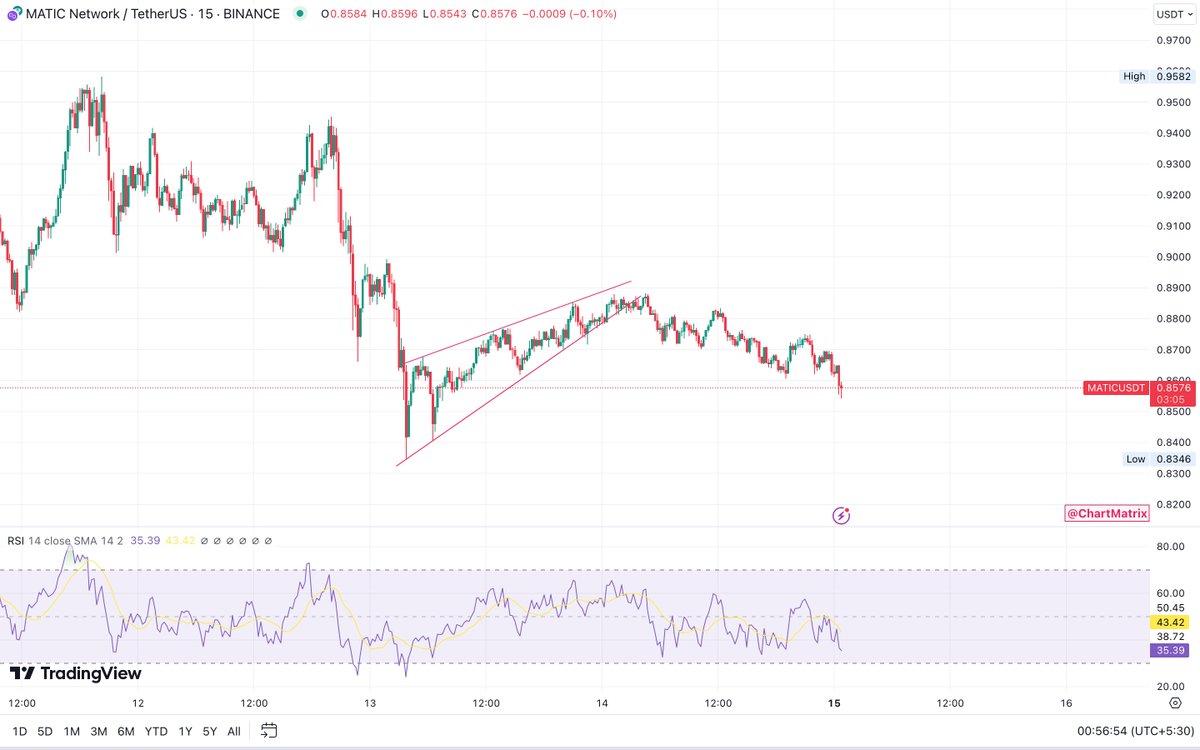Click 0.9500 on the price scale
Image resolution: width=1200 pixels, height=750 pixels.
pyautogui.click(x=1173, y=102)
